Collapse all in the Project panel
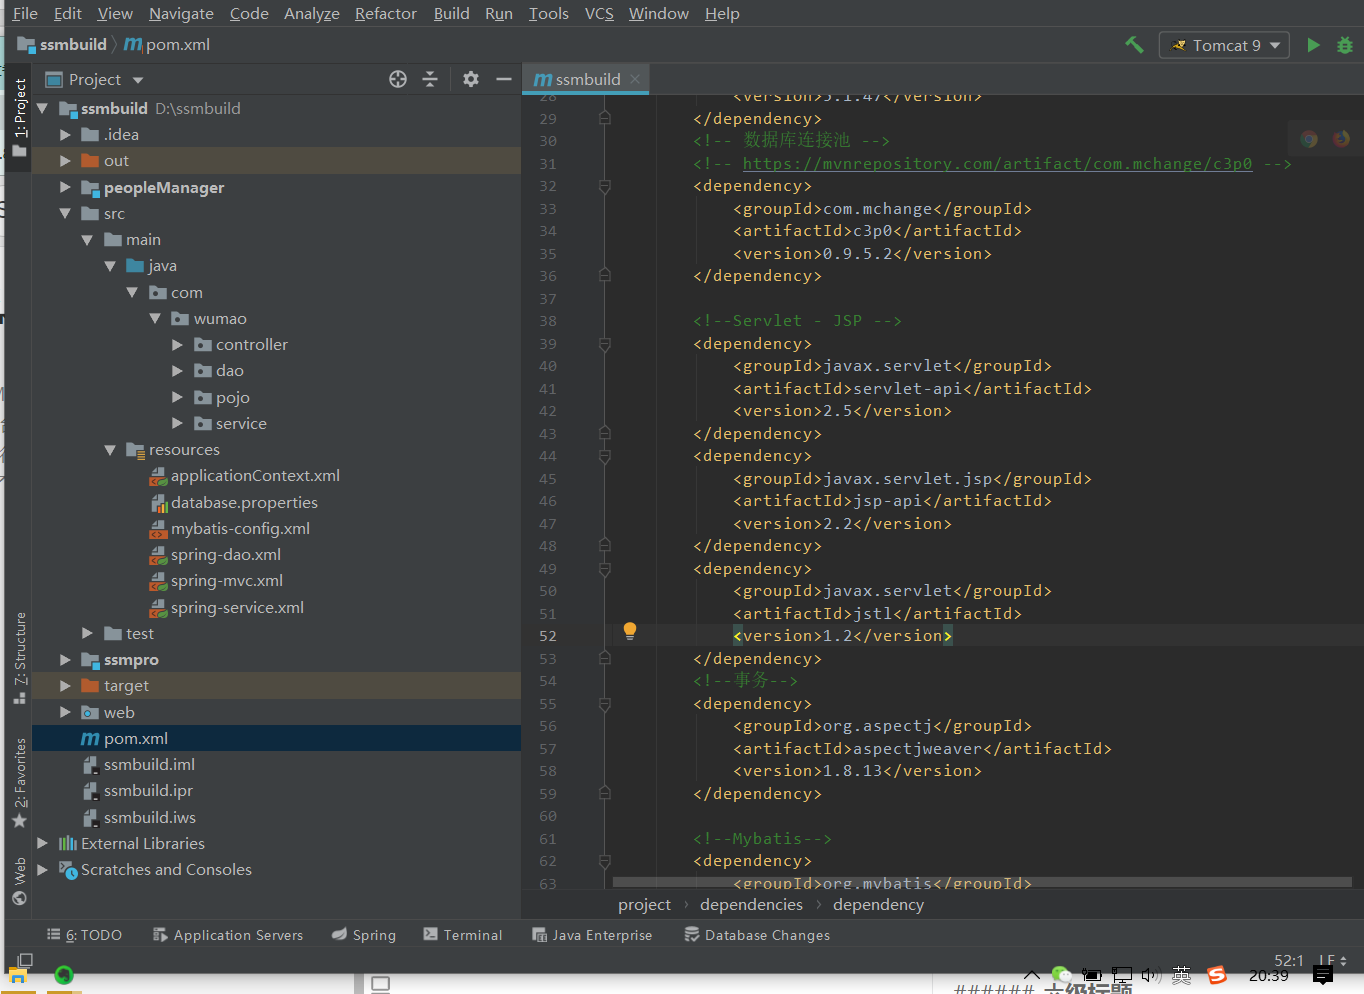1364x994 pixels. (430, 79)
